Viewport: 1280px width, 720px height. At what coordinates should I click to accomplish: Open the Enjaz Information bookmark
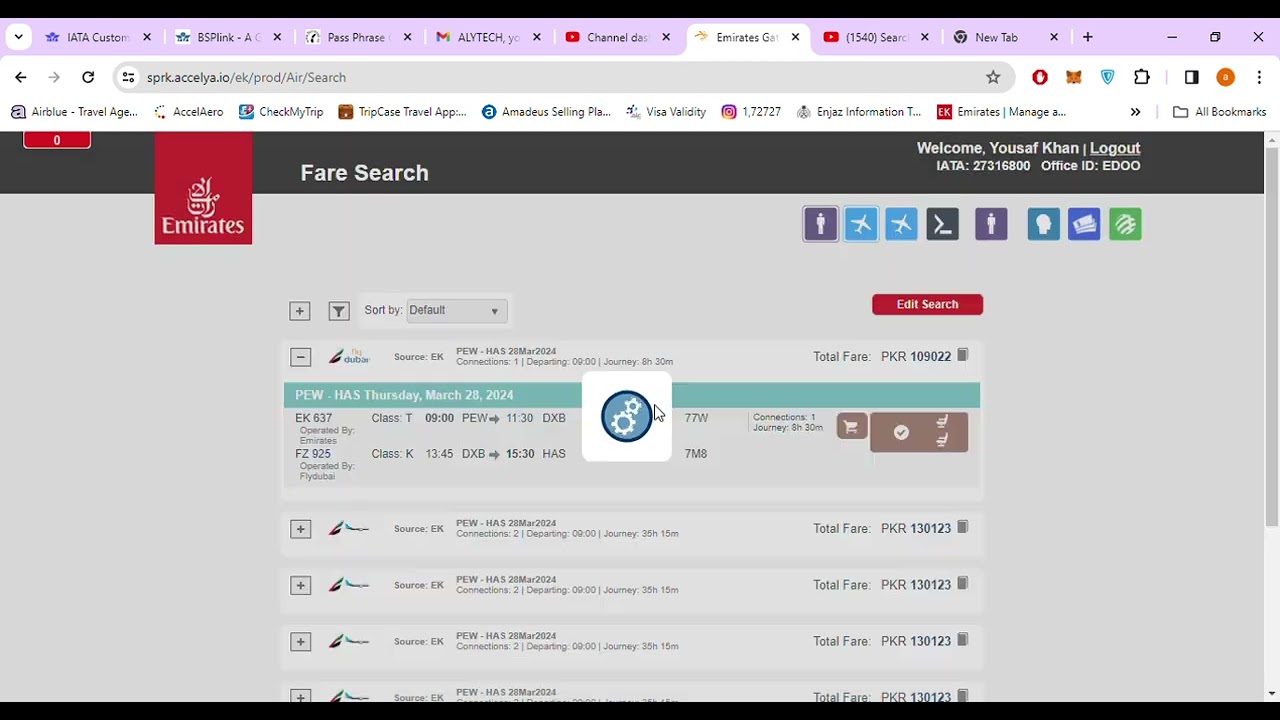[x=859, y=112]
